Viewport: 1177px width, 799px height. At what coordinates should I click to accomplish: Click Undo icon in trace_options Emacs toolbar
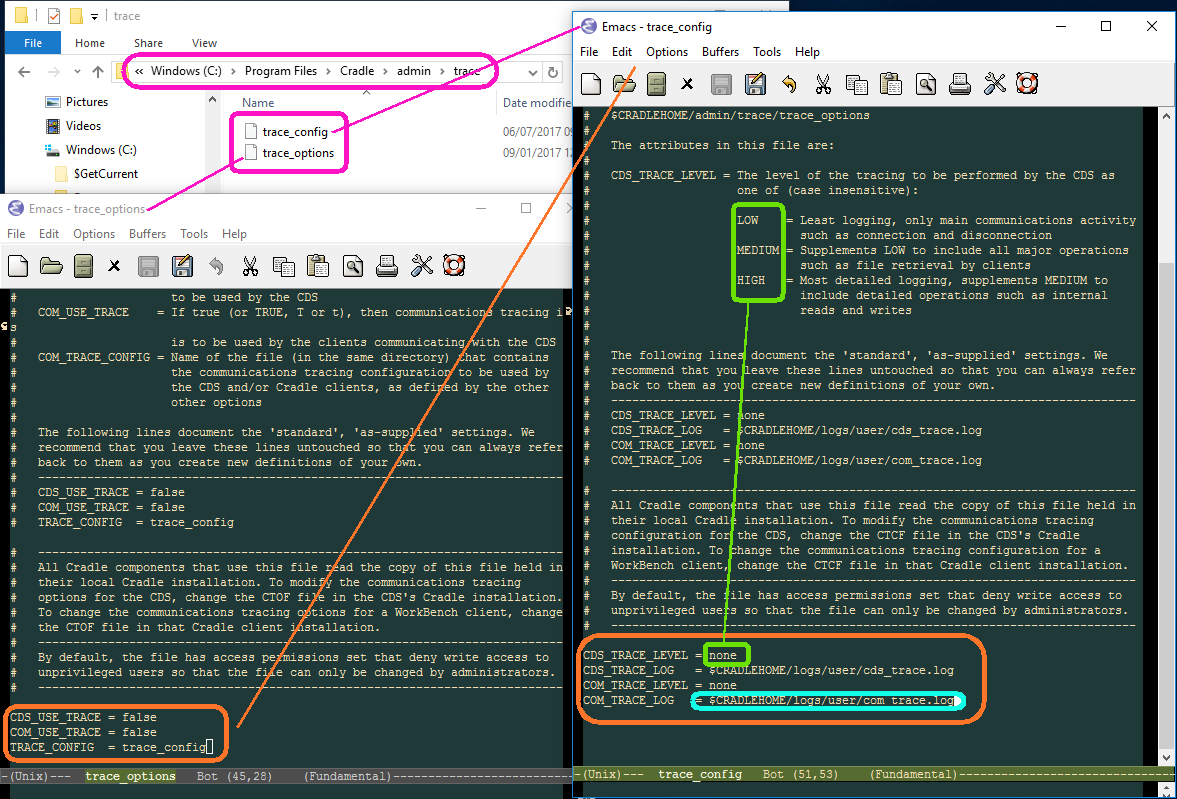tap(216, 266)
